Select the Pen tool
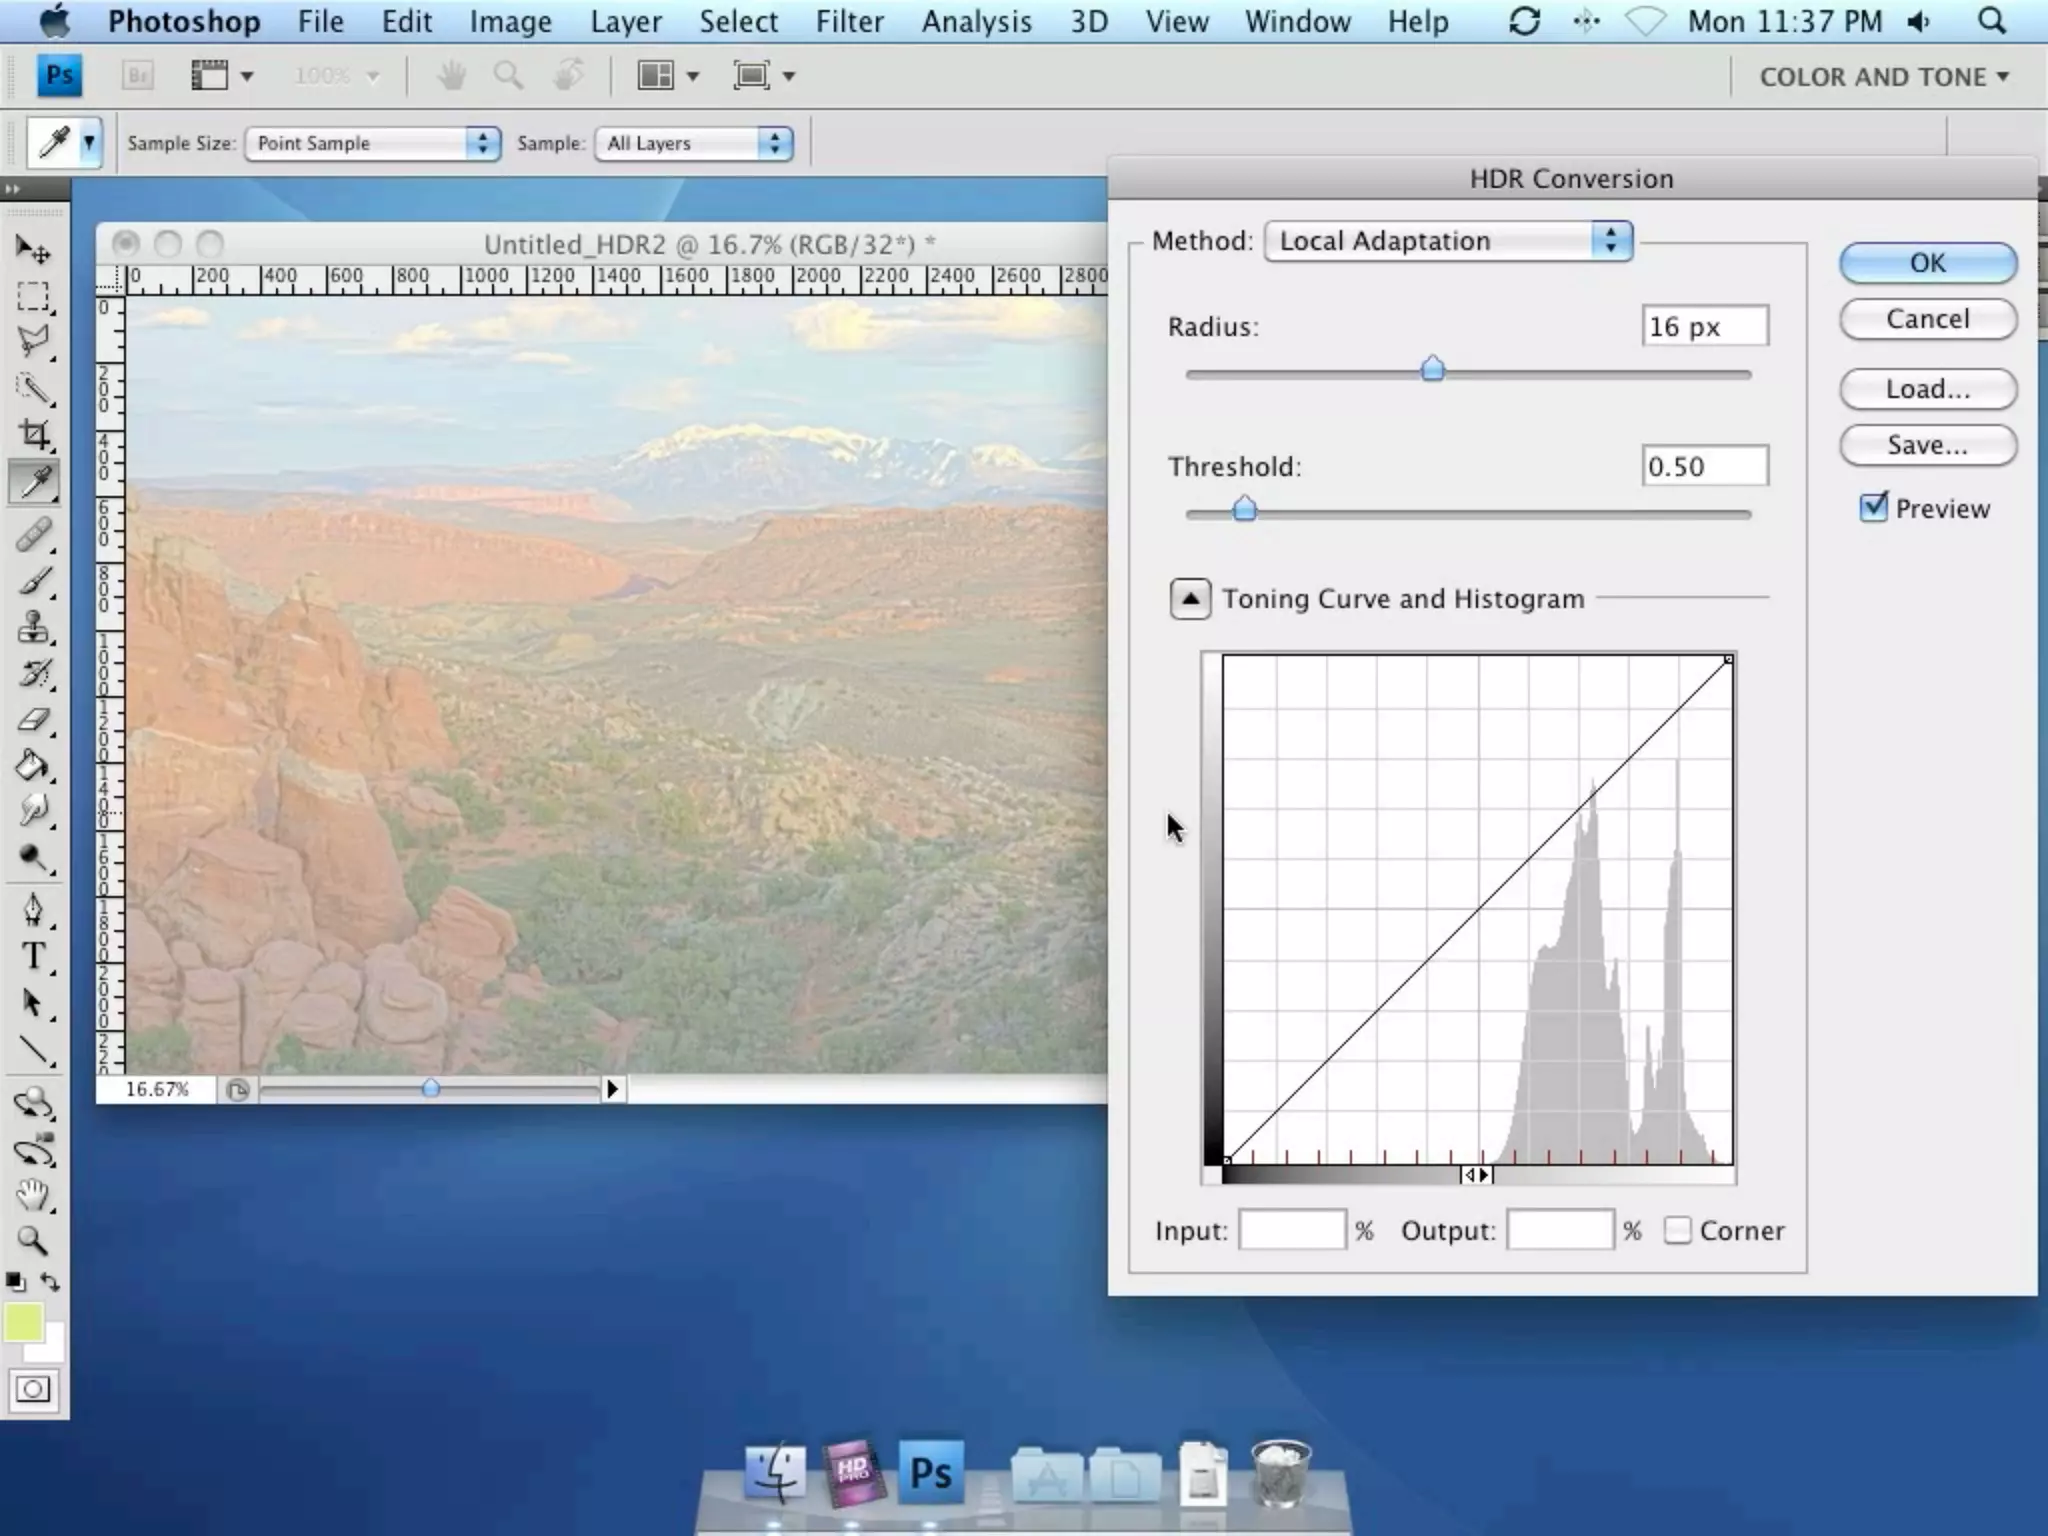This screenshot has height=1536, width=2048. (x=33, y=909)
